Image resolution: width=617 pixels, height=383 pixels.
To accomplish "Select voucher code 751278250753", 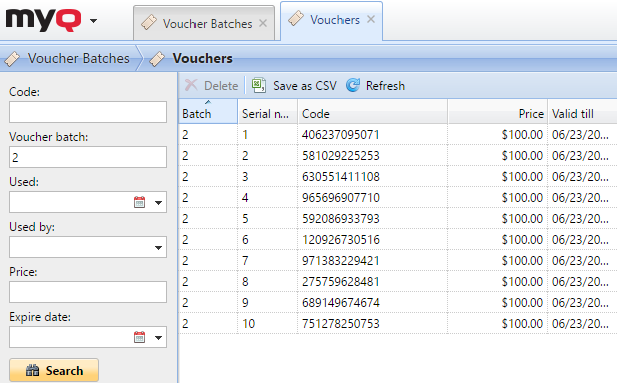I will coord(340,324).
